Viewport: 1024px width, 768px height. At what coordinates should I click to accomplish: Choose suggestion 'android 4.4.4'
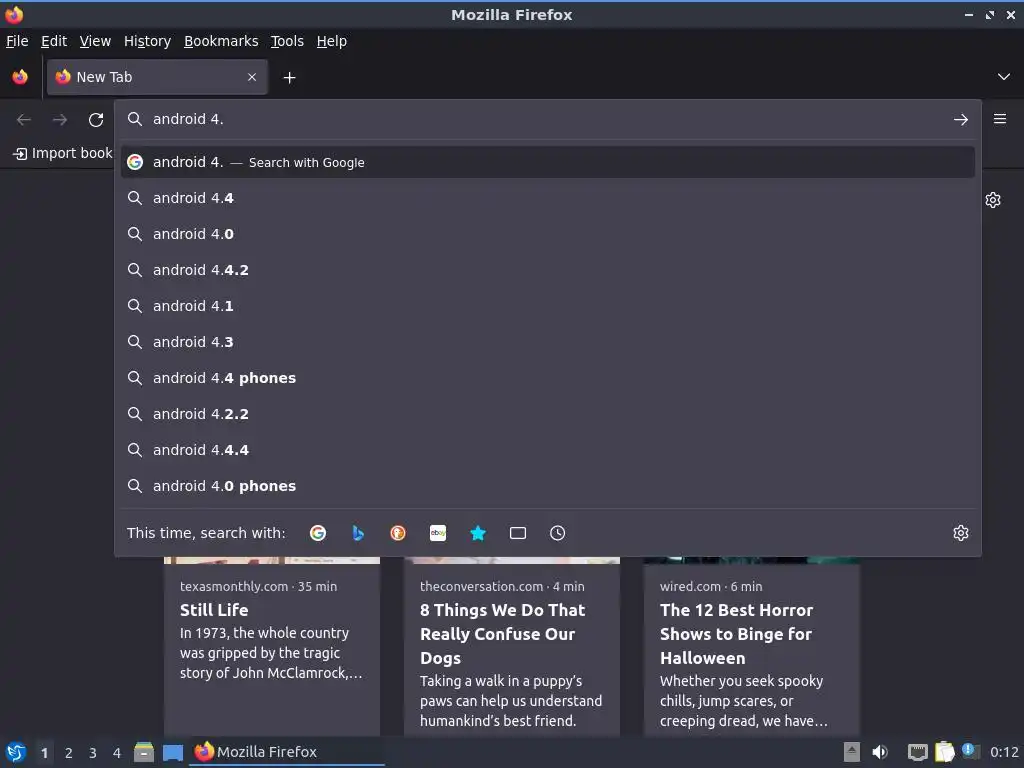[x=547, y=450]
